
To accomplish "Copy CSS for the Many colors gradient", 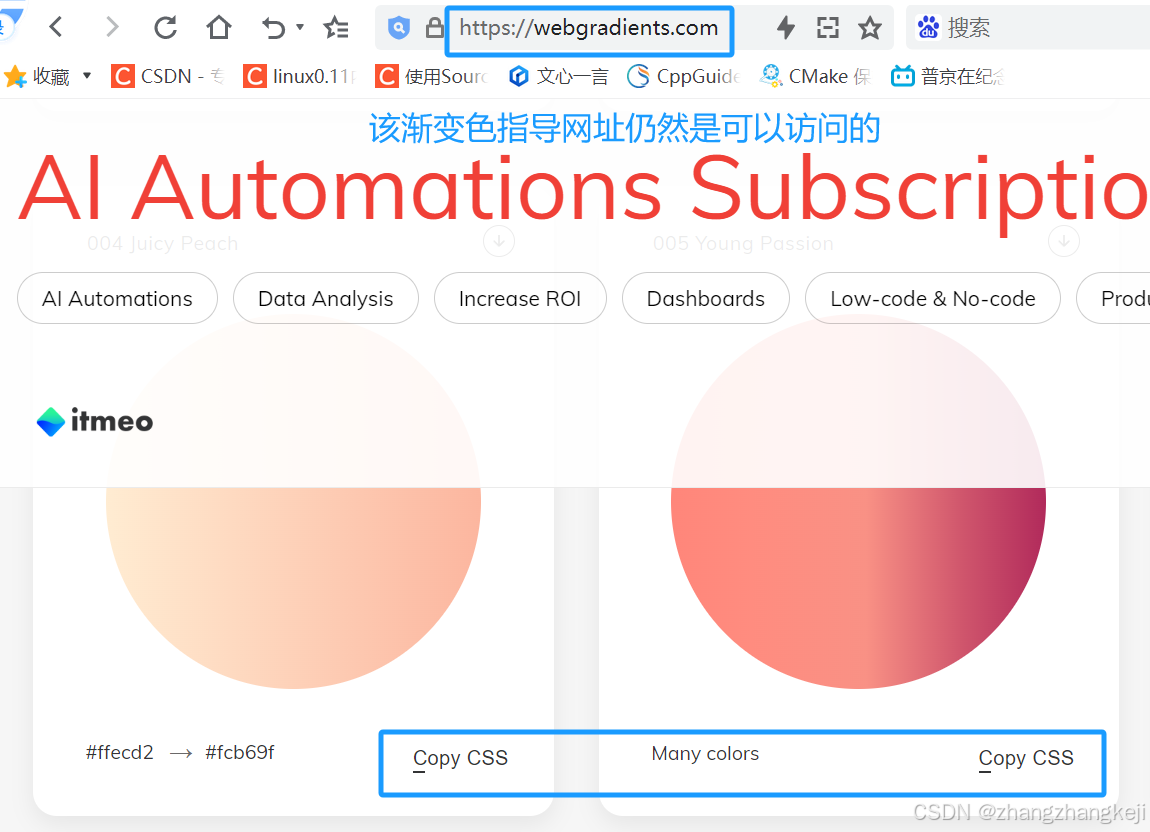I will point(1026,758).
